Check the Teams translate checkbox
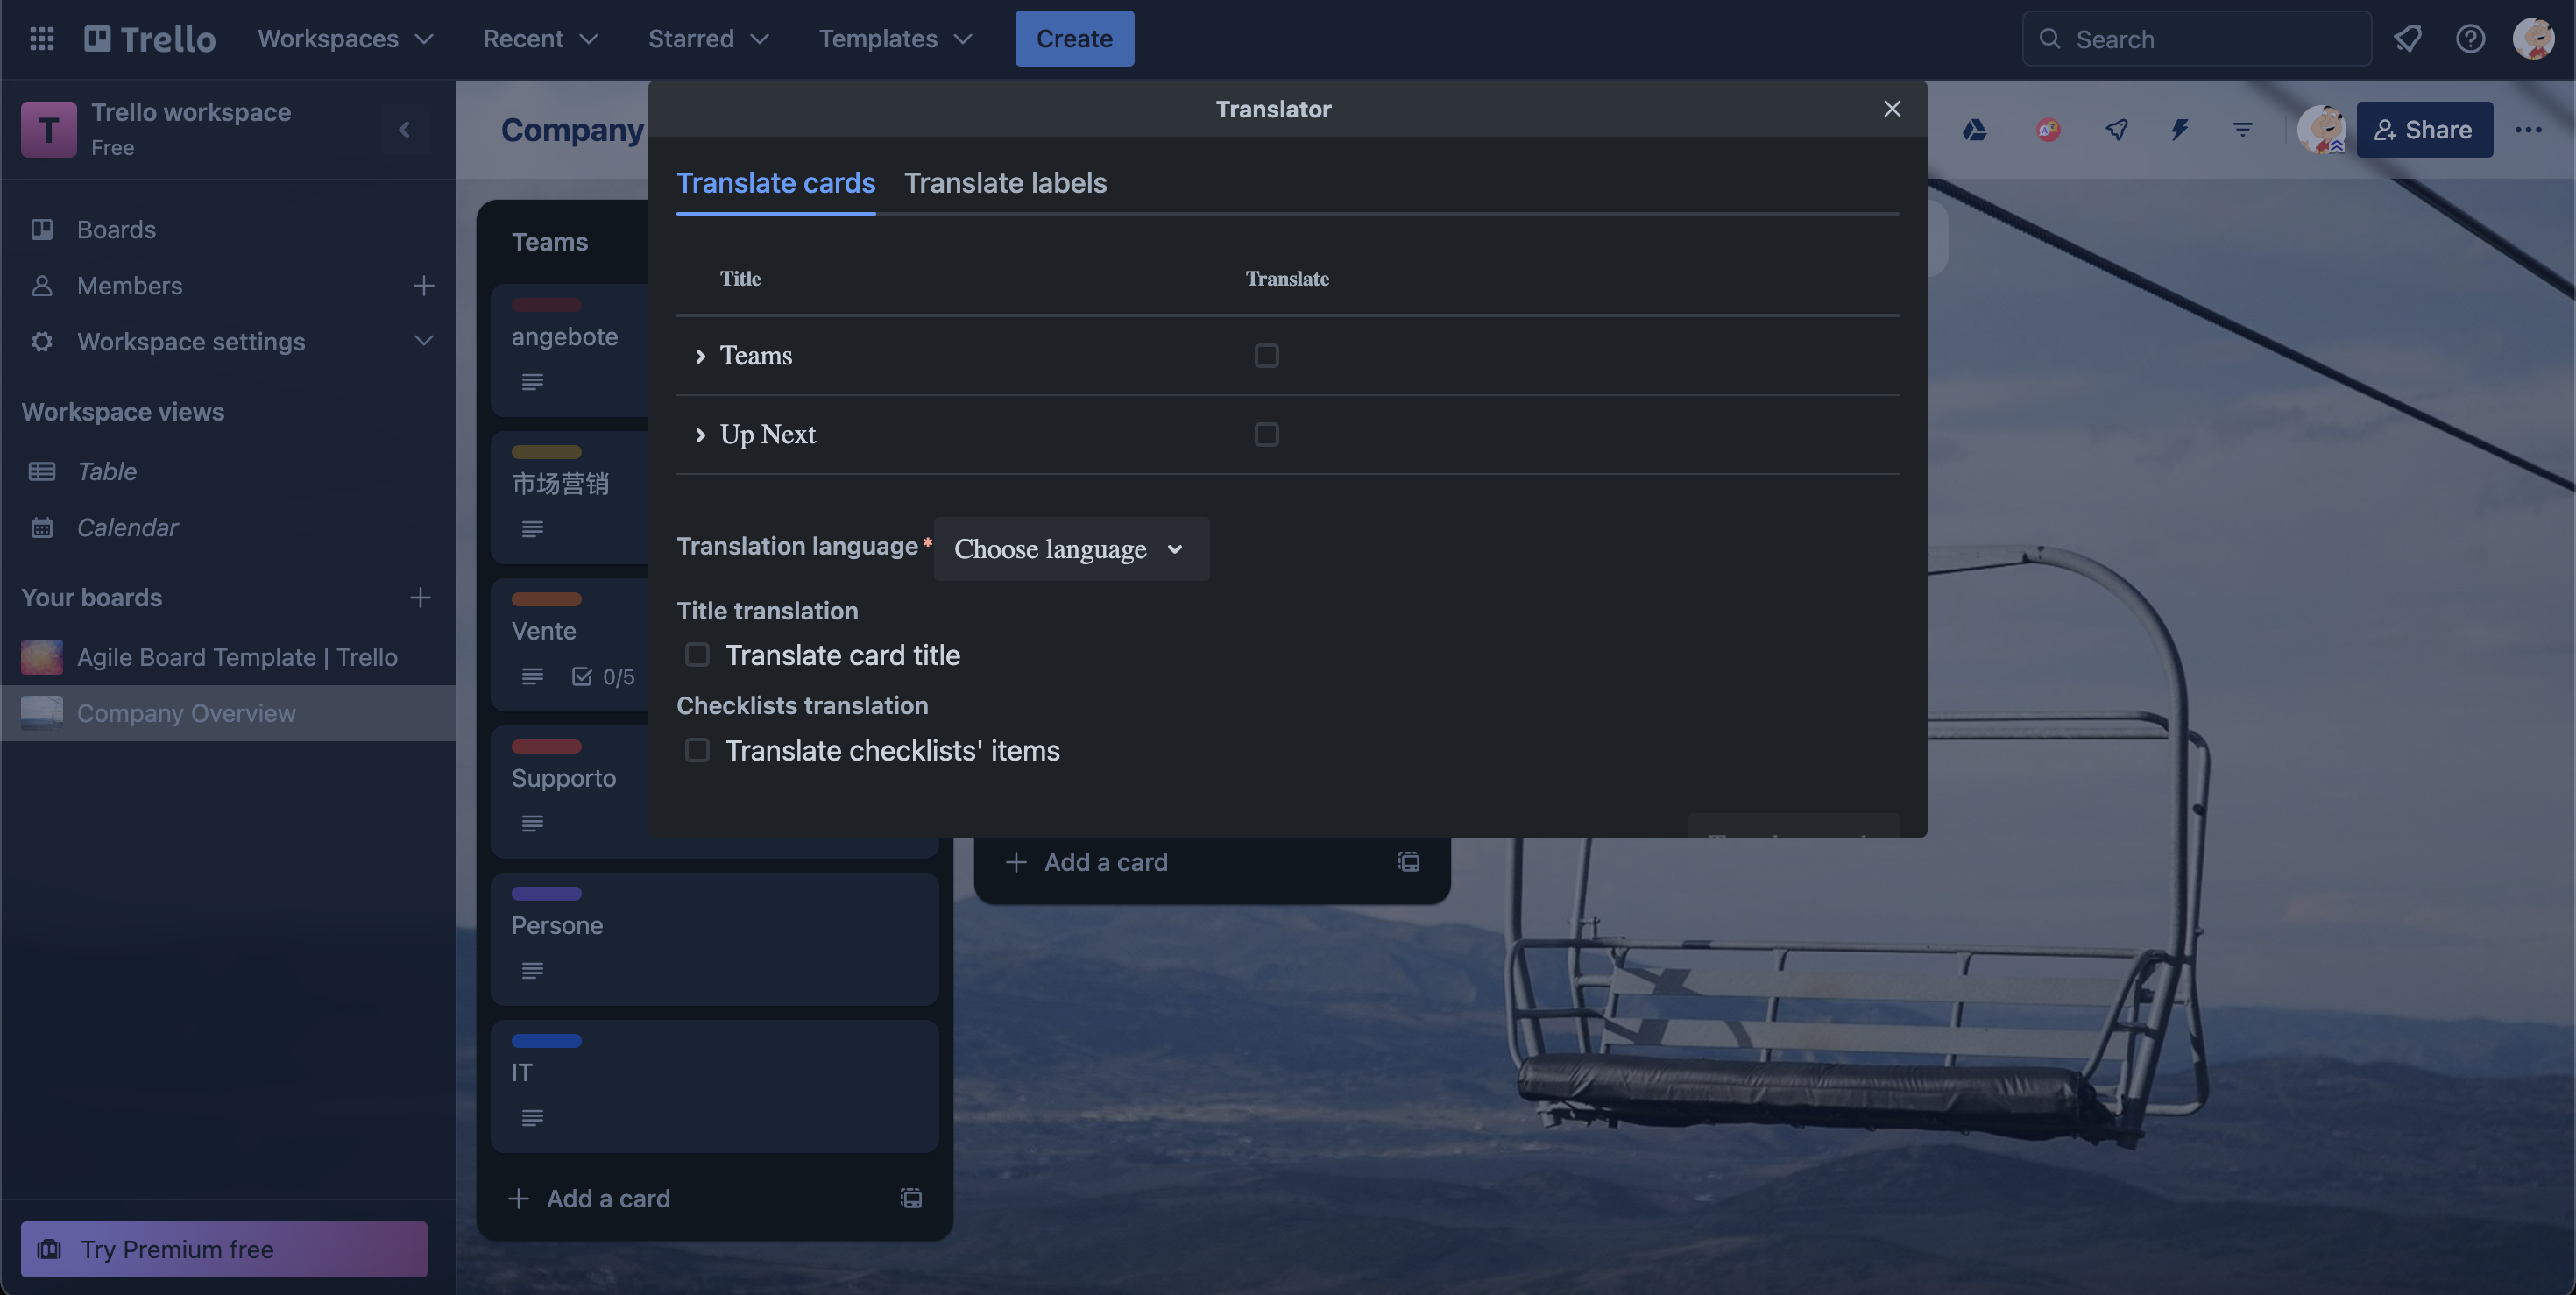The height and width of the screenshot is (1295, 2576). pos(1266,356)
